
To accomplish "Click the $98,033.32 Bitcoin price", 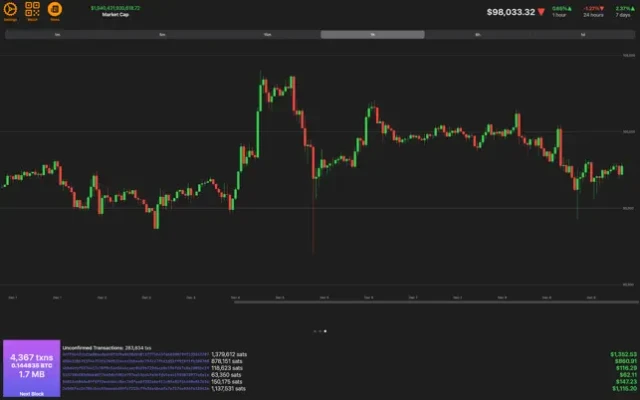I will pos(510,12).
